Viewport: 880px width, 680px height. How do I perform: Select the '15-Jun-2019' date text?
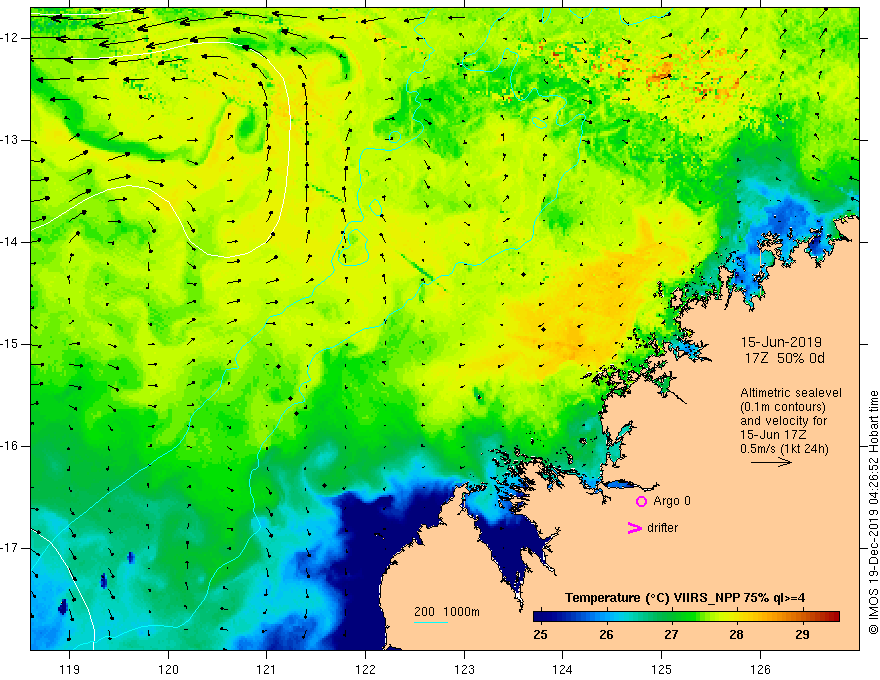[x=781, y=342]
